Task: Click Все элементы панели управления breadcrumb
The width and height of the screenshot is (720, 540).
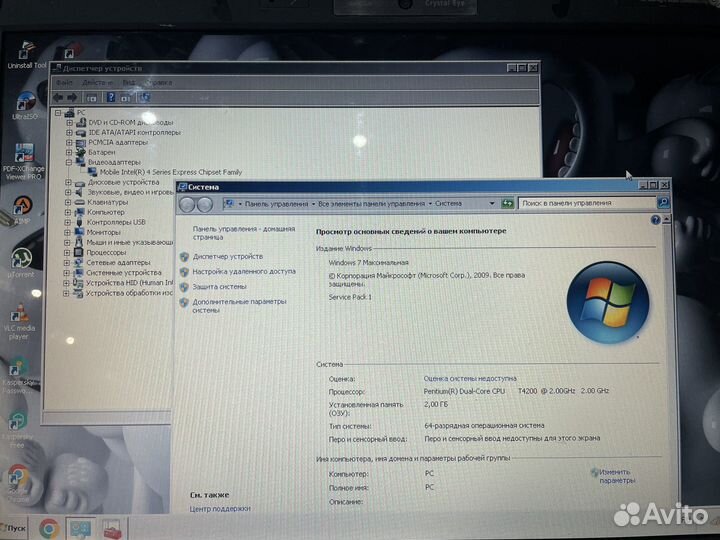Action: (371, 203)
